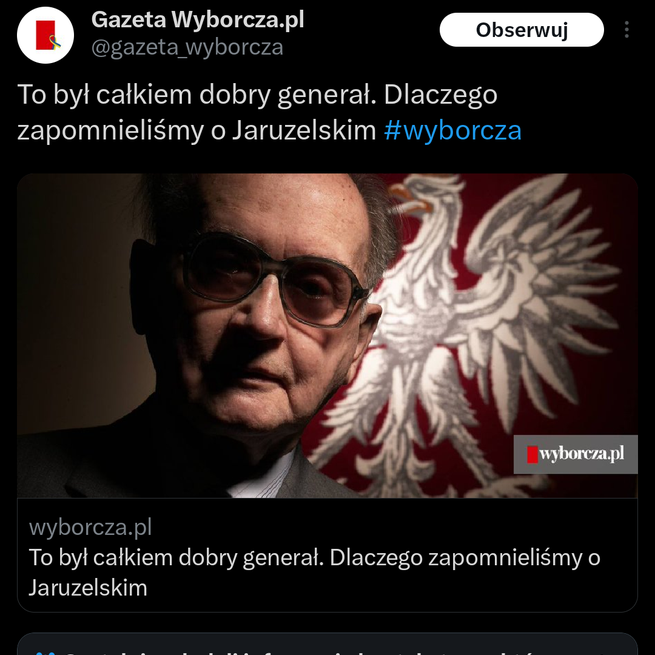Open the Gazeta Wyborcza.pl display name
The image size is (655, 655).
198,20
